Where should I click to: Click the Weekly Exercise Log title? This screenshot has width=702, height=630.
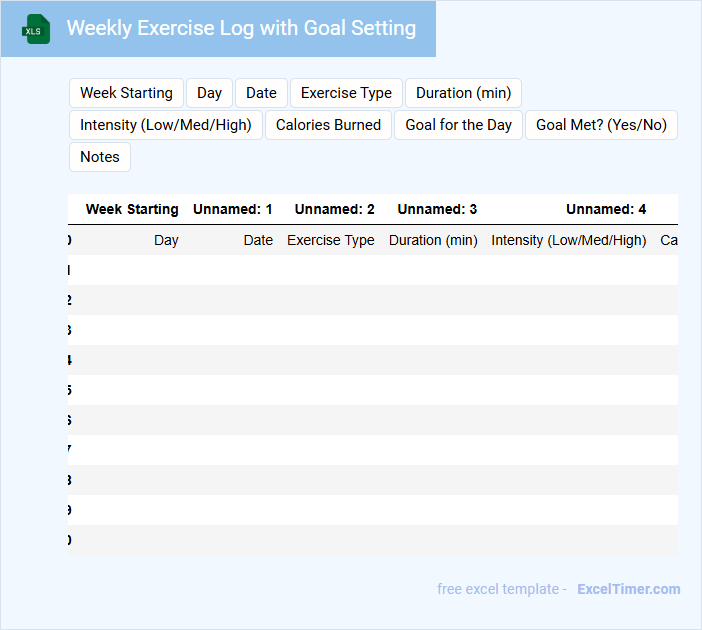coord(241,28)
